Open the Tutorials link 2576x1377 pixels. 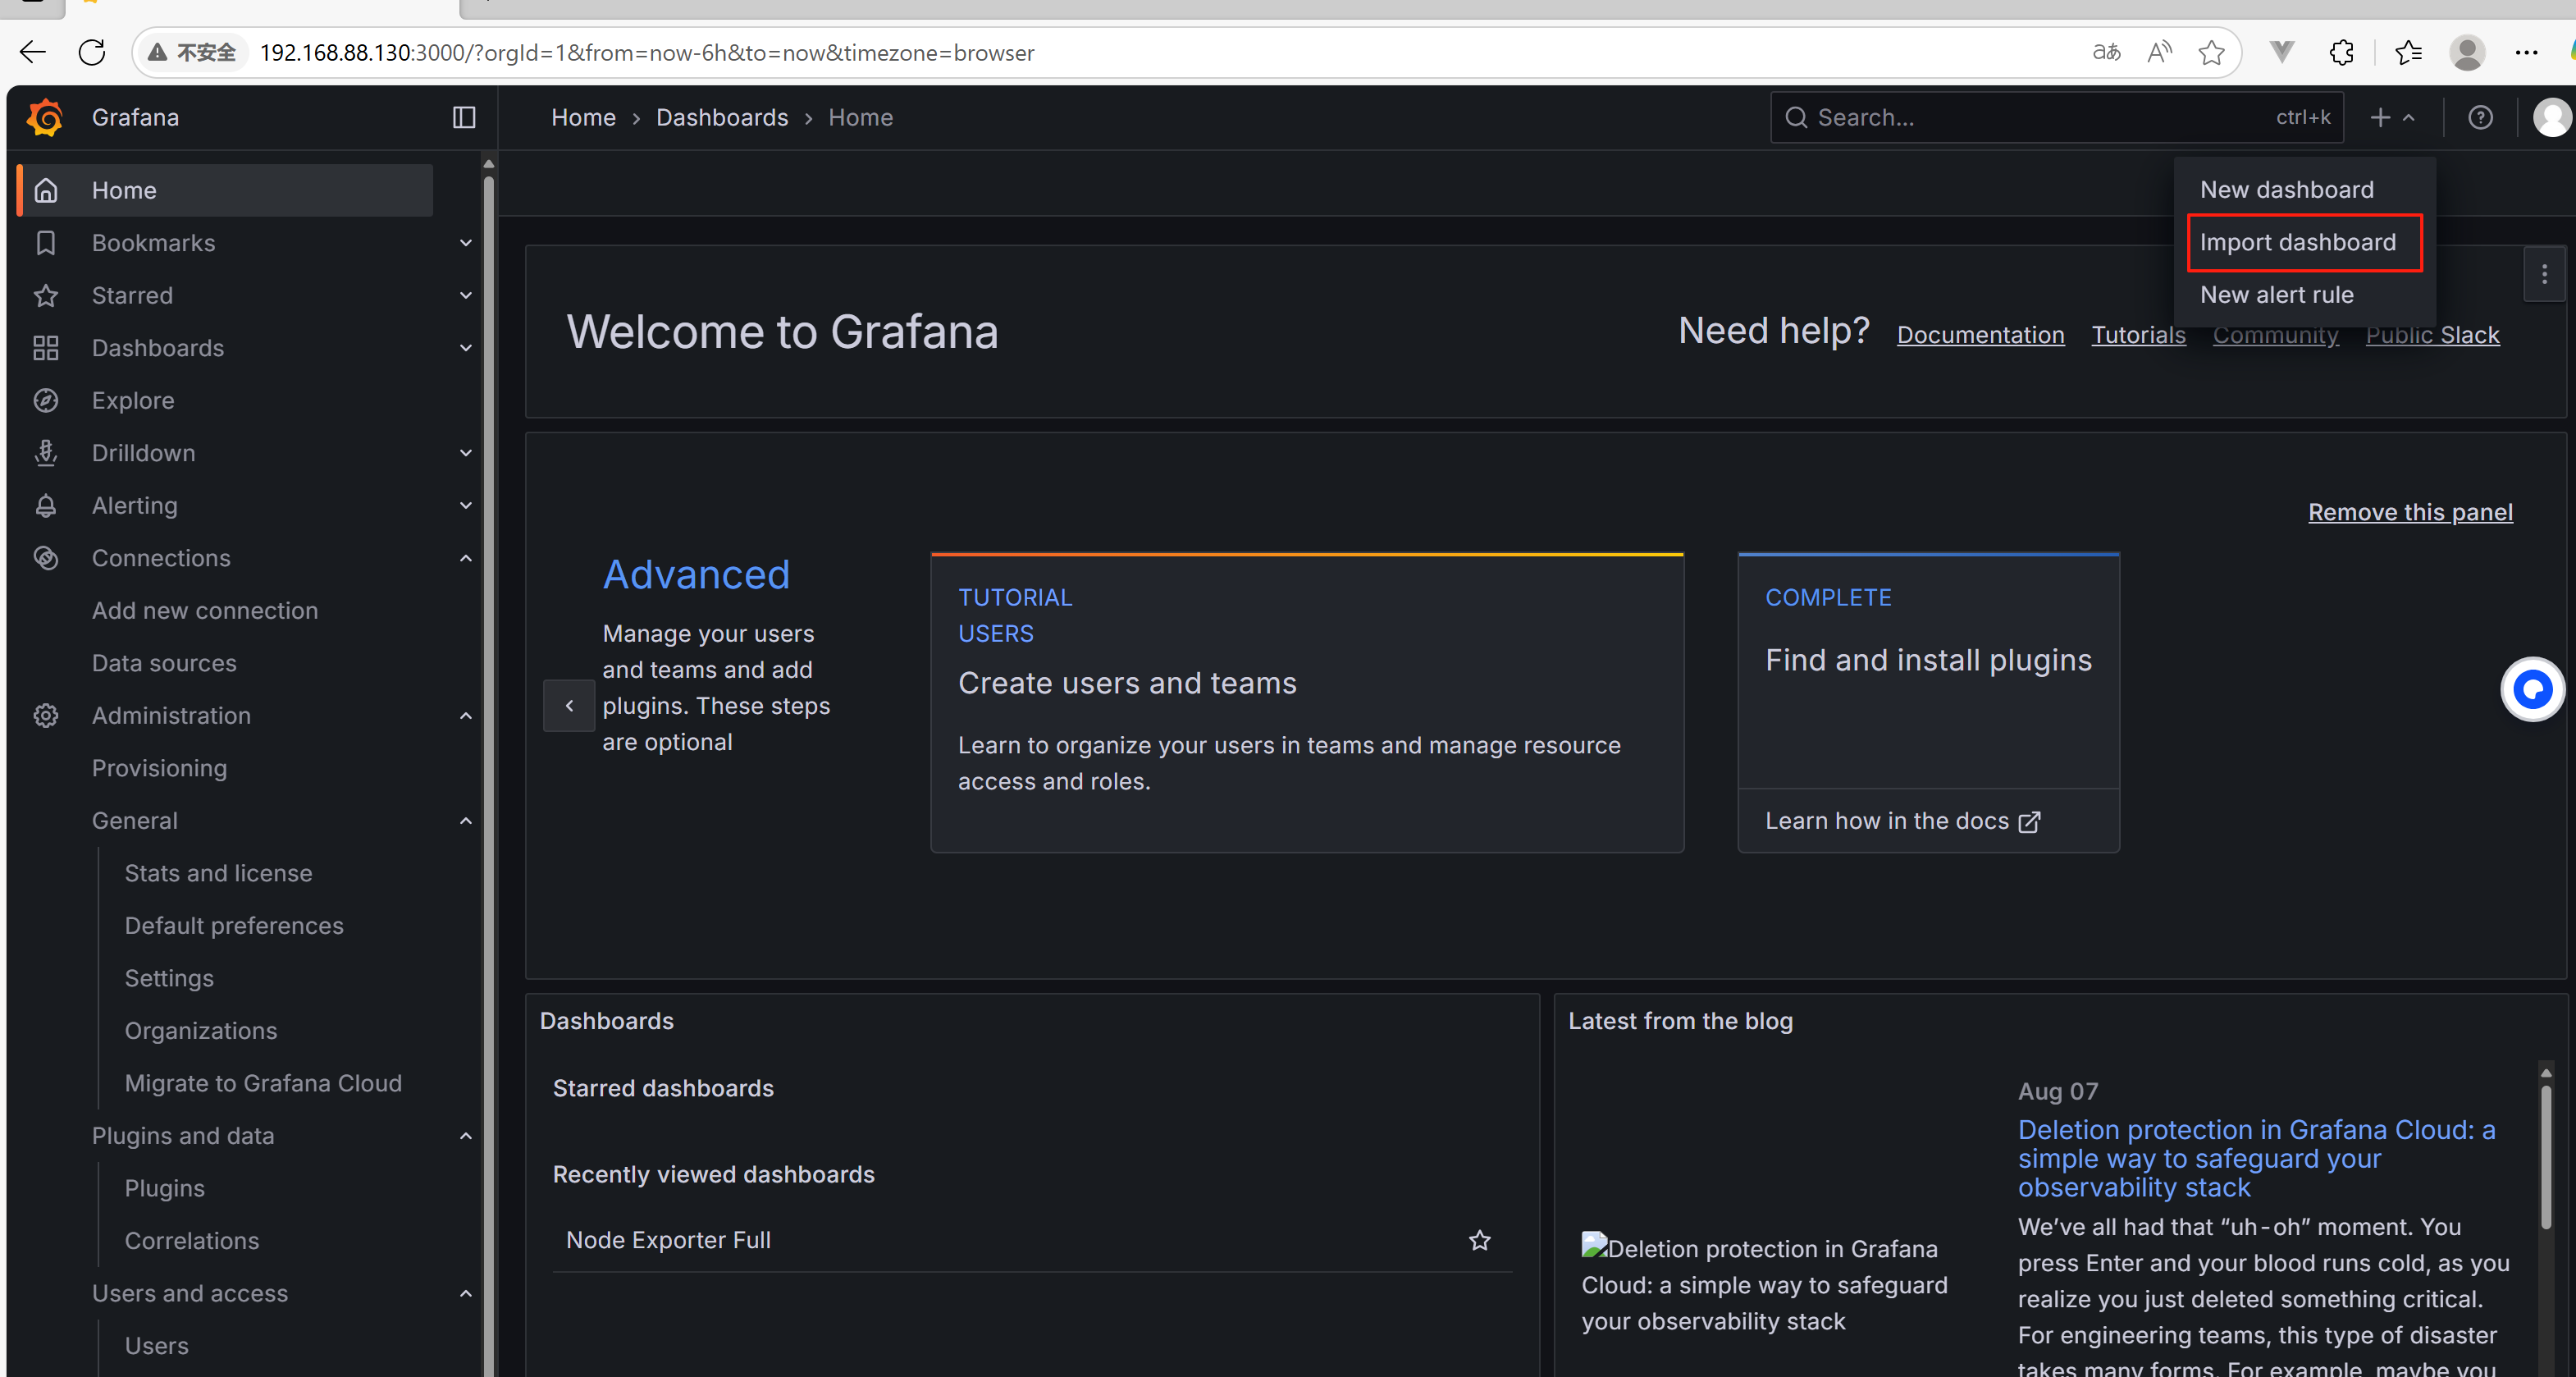[2138, 335]
